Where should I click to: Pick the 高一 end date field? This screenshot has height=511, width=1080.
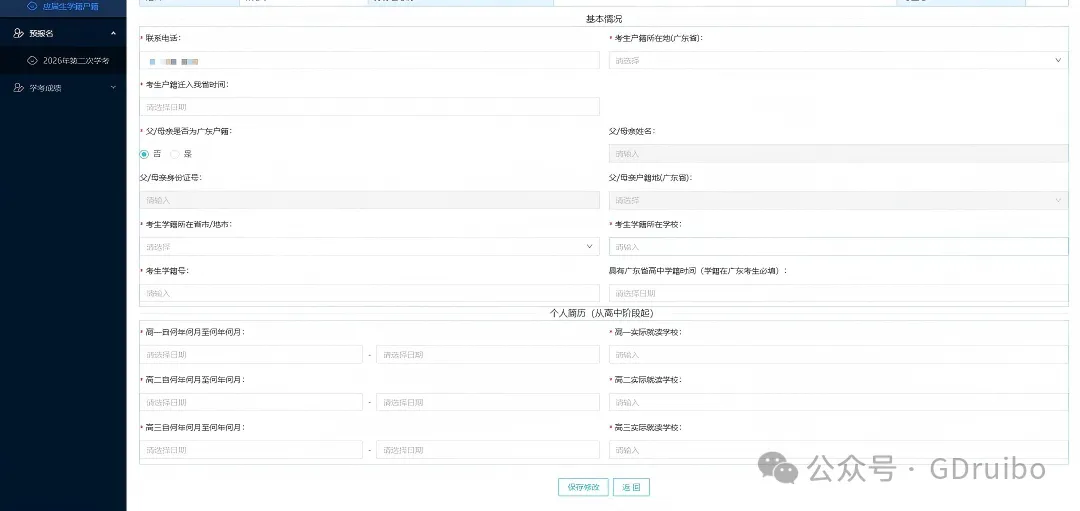click(x=488, y=355)
